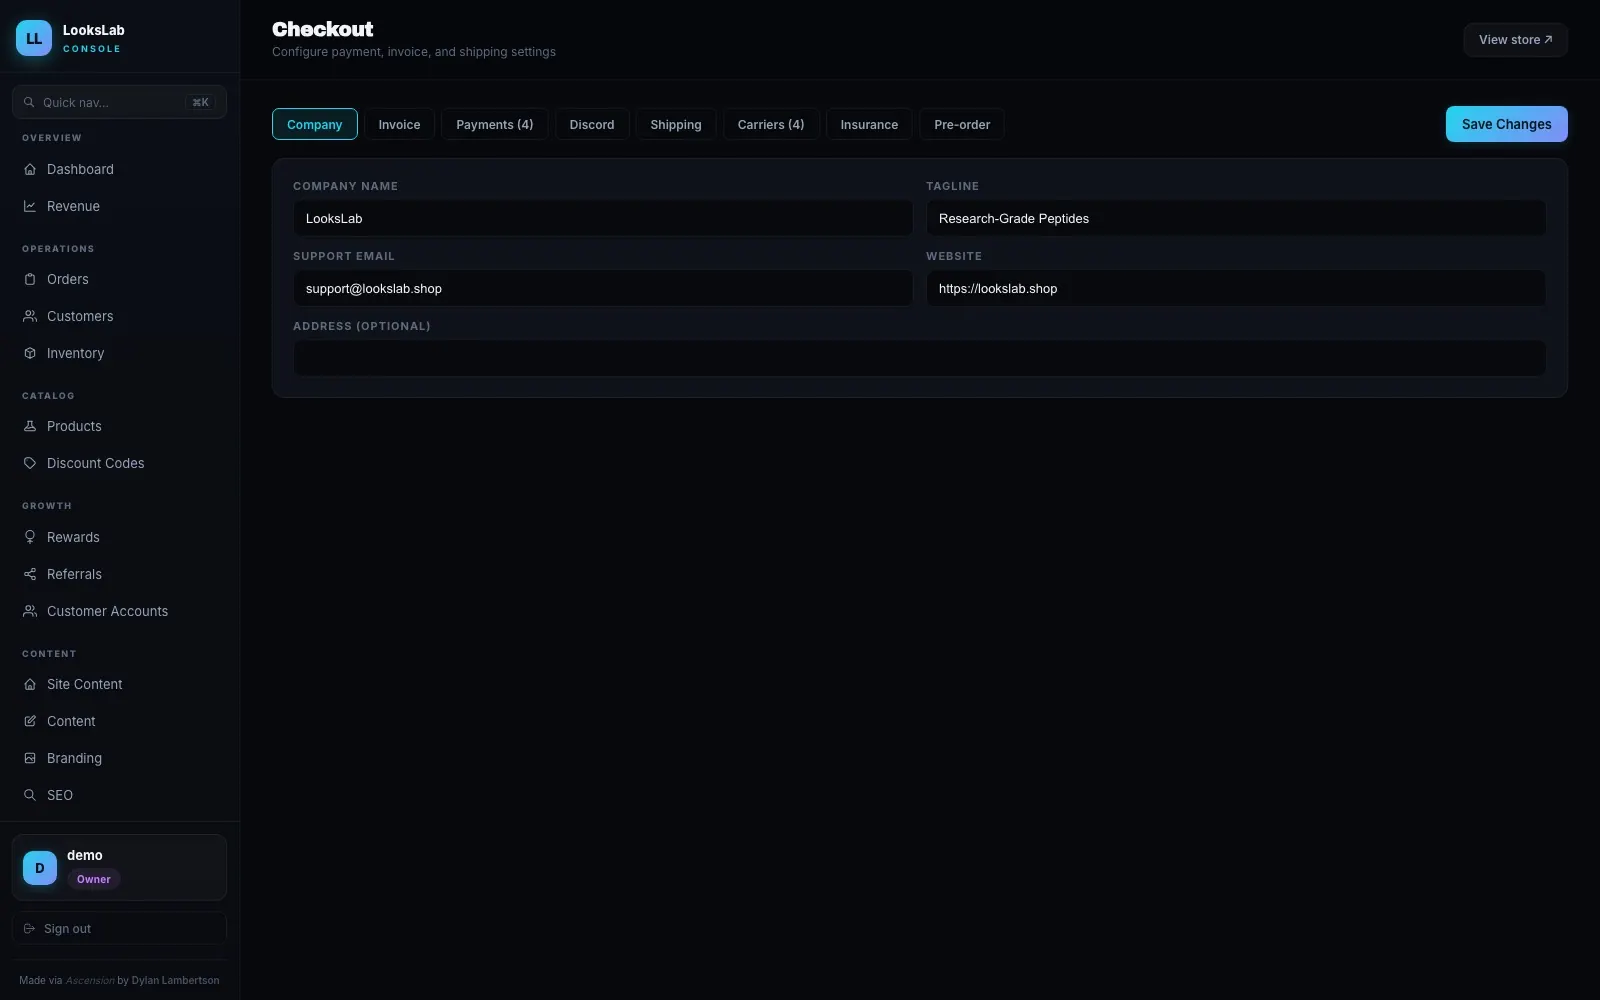Click the Site Content home icon
This screenshot has height=1000, width=1600.
coord(30,685)
